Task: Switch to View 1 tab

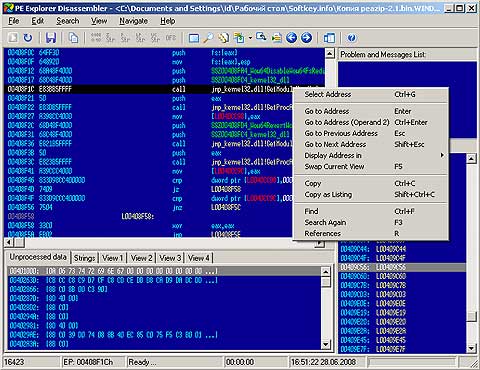Action: click(x=113, y=258)
